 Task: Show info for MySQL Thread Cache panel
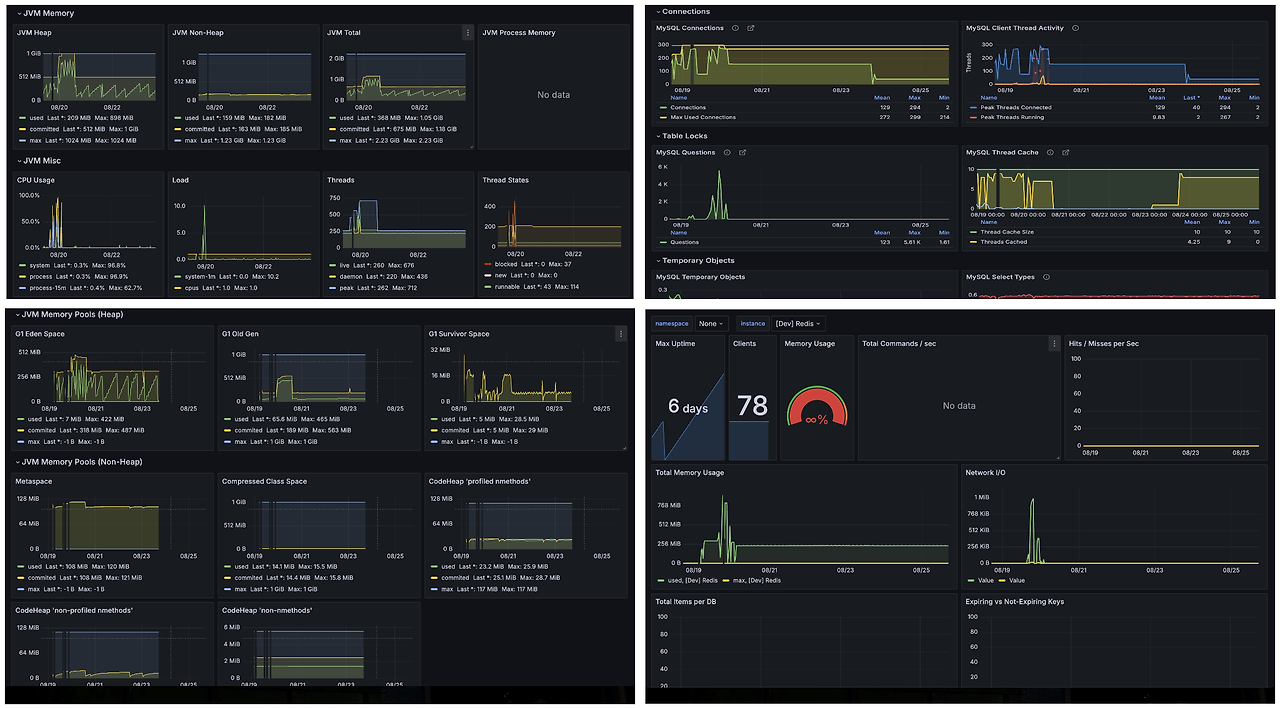(1050, 153)
